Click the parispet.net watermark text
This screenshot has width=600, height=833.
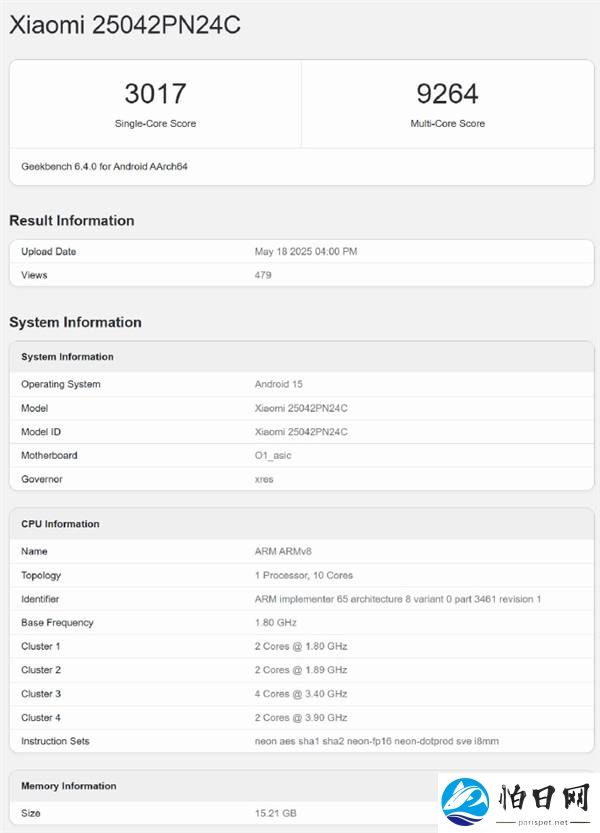tap(543, 822)
